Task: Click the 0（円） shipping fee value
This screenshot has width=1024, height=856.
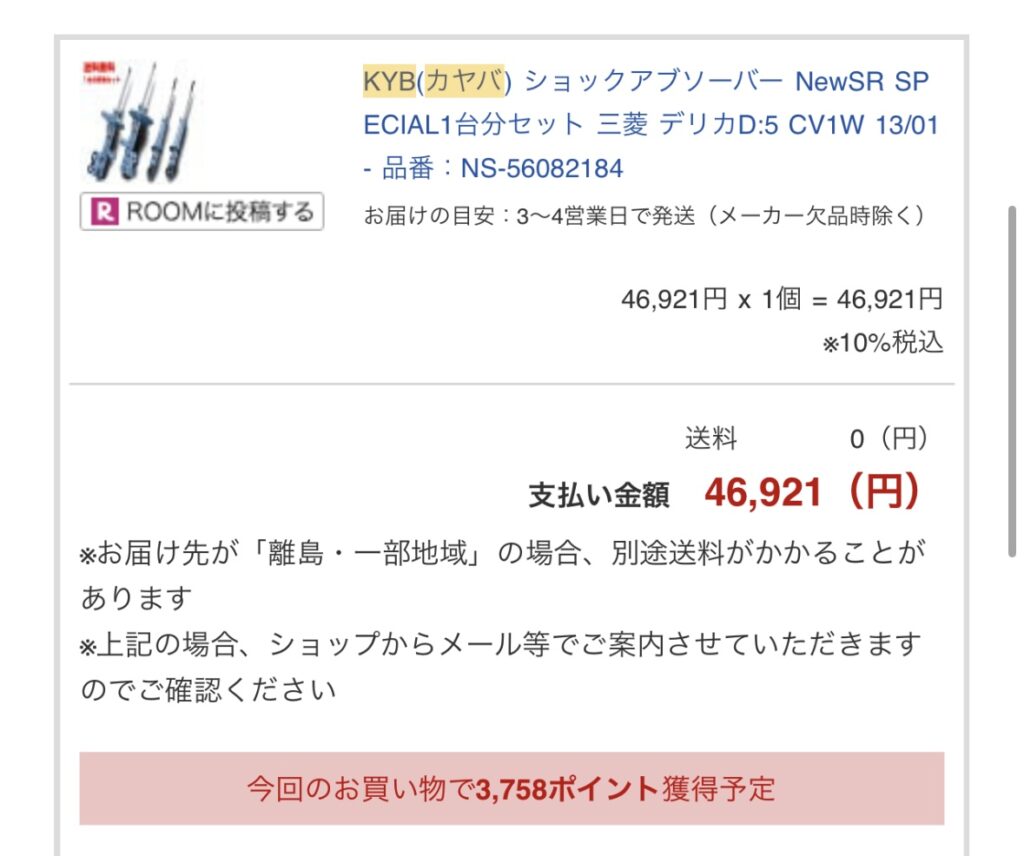Action: click(889, 438)
